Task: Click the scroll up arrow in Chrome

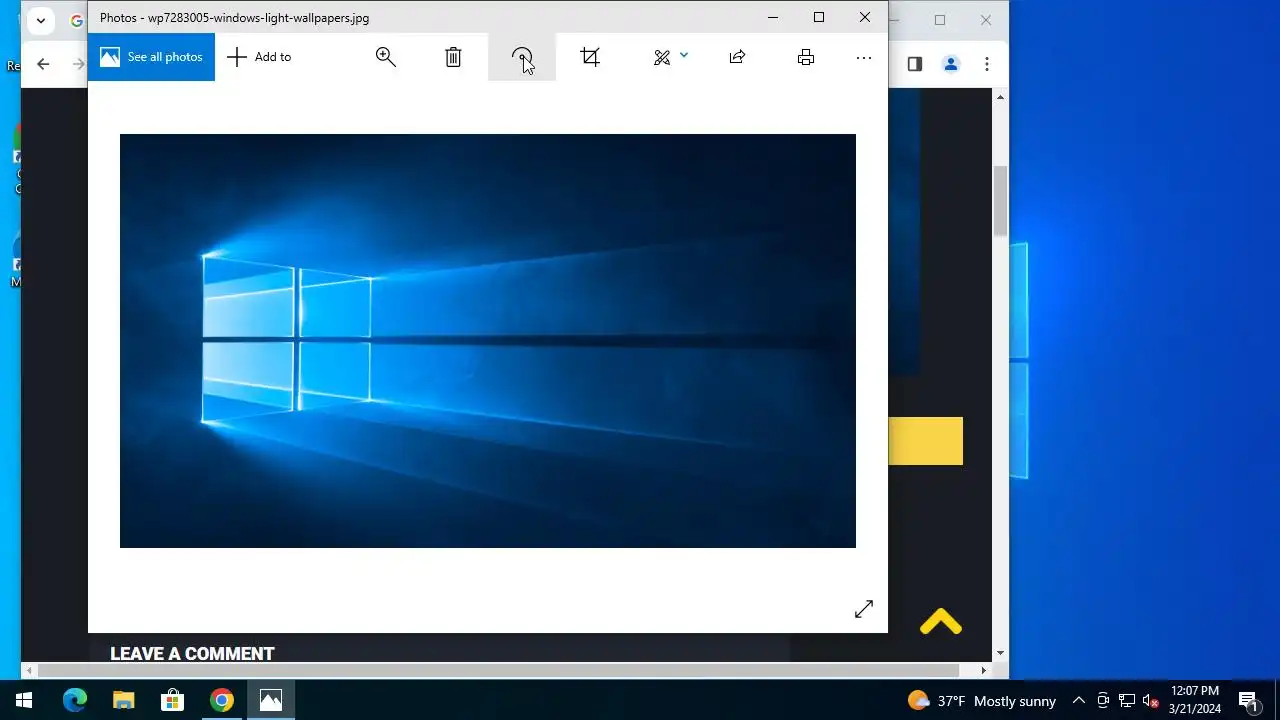Action: tap(1000, 97)
